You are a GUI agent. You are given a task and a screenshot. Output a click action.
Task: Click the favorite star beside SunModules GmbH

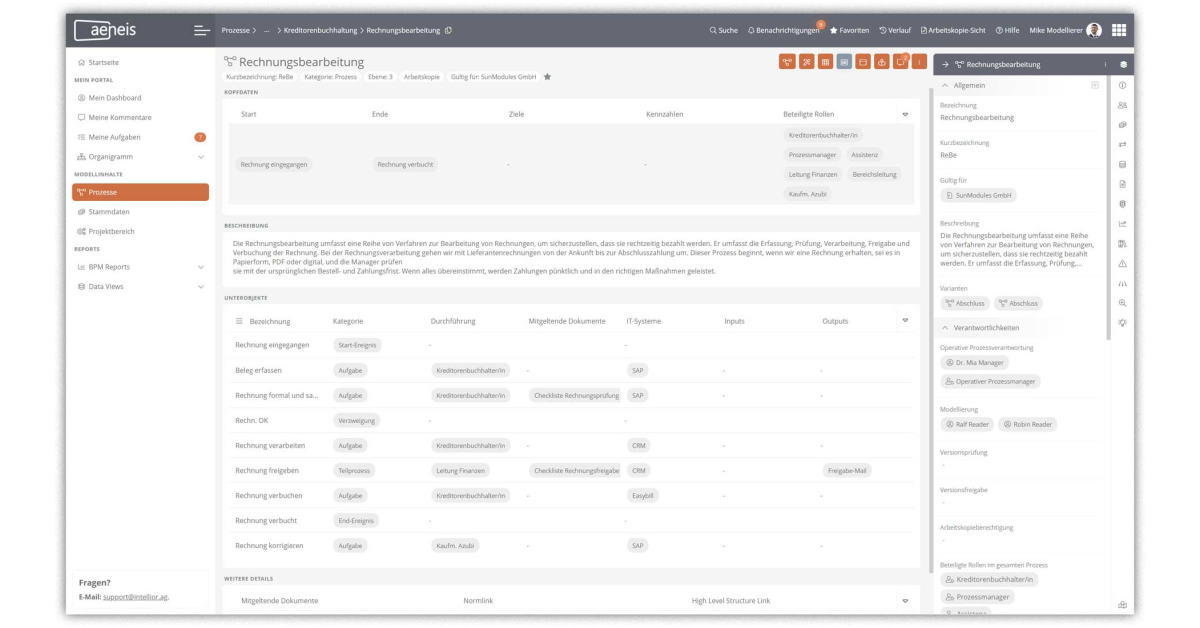[x=547, y=77]
